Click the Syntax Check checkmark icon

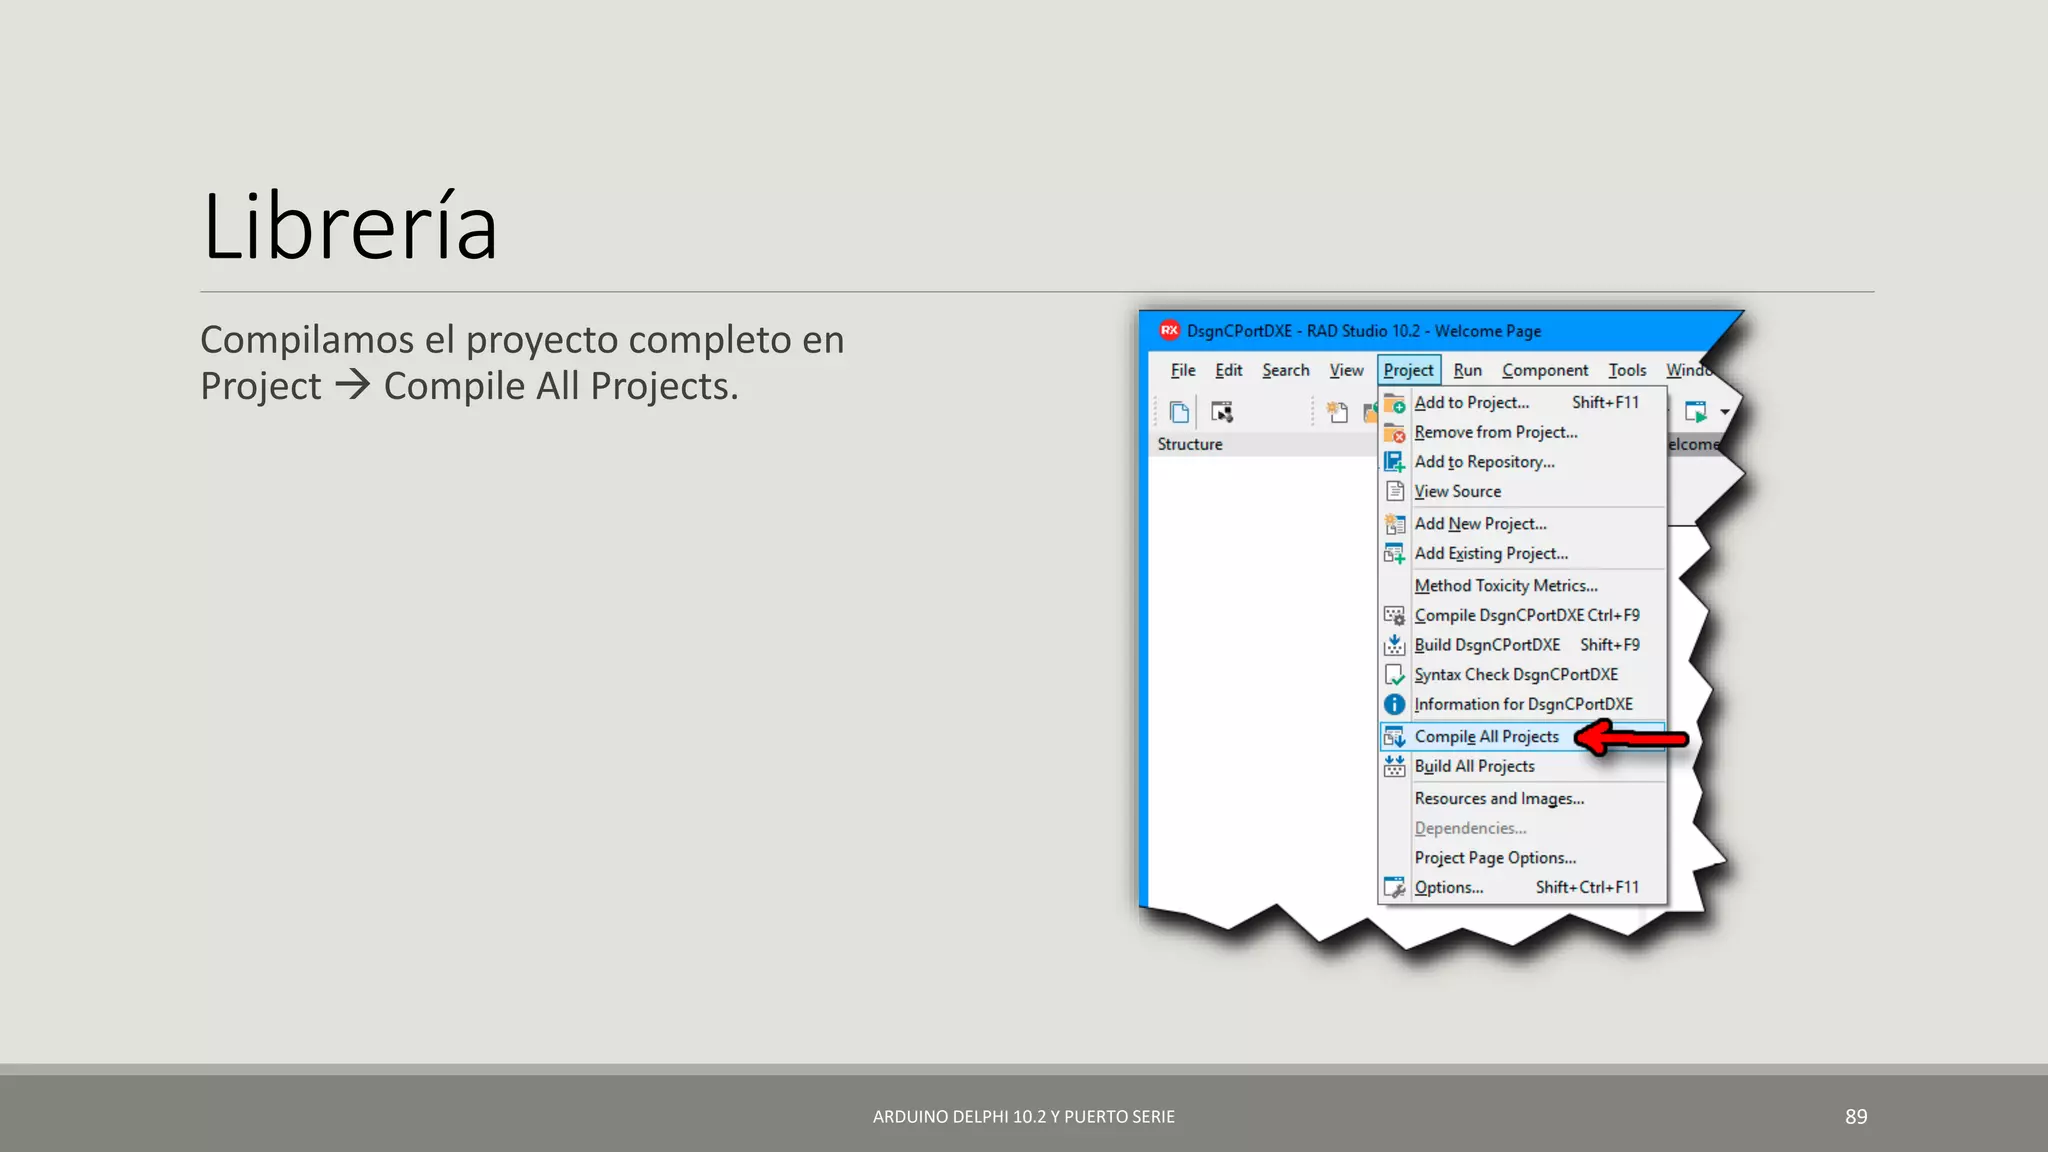click(x=1394, y=675)
